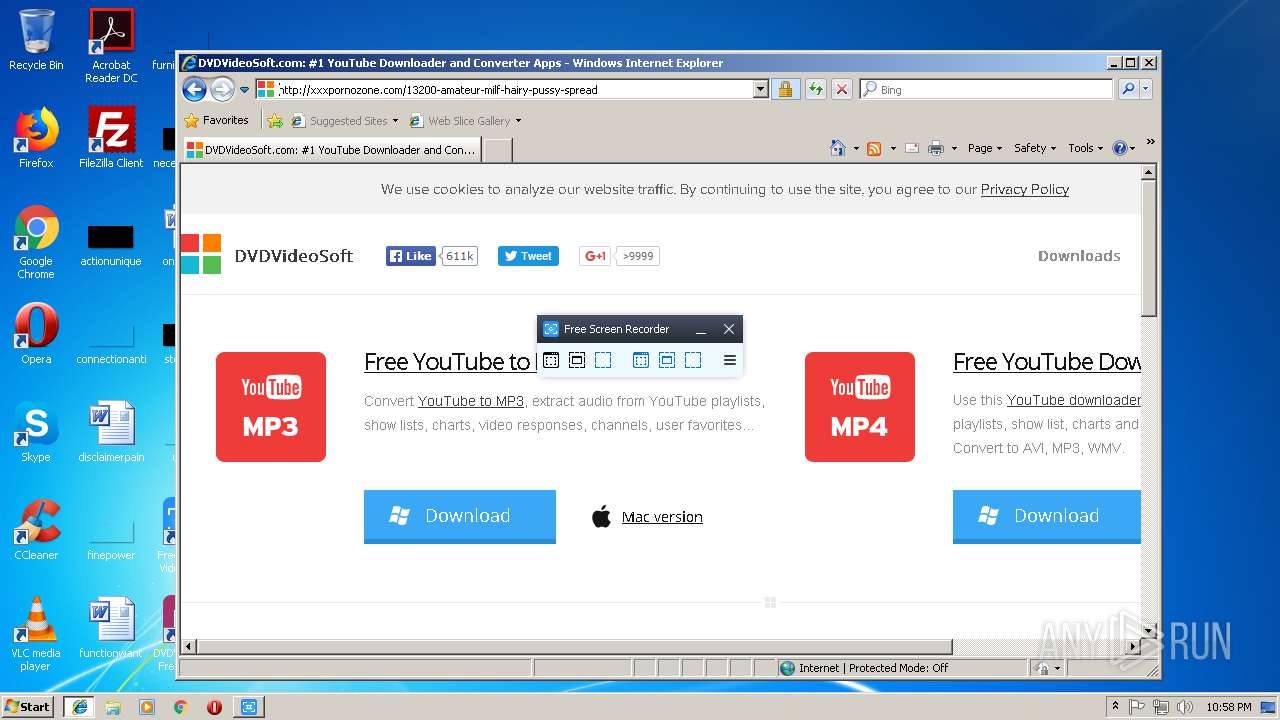Click the YouTube MP4 red logo
This screenshot has width=1280, height=720.
pos(860,407)
